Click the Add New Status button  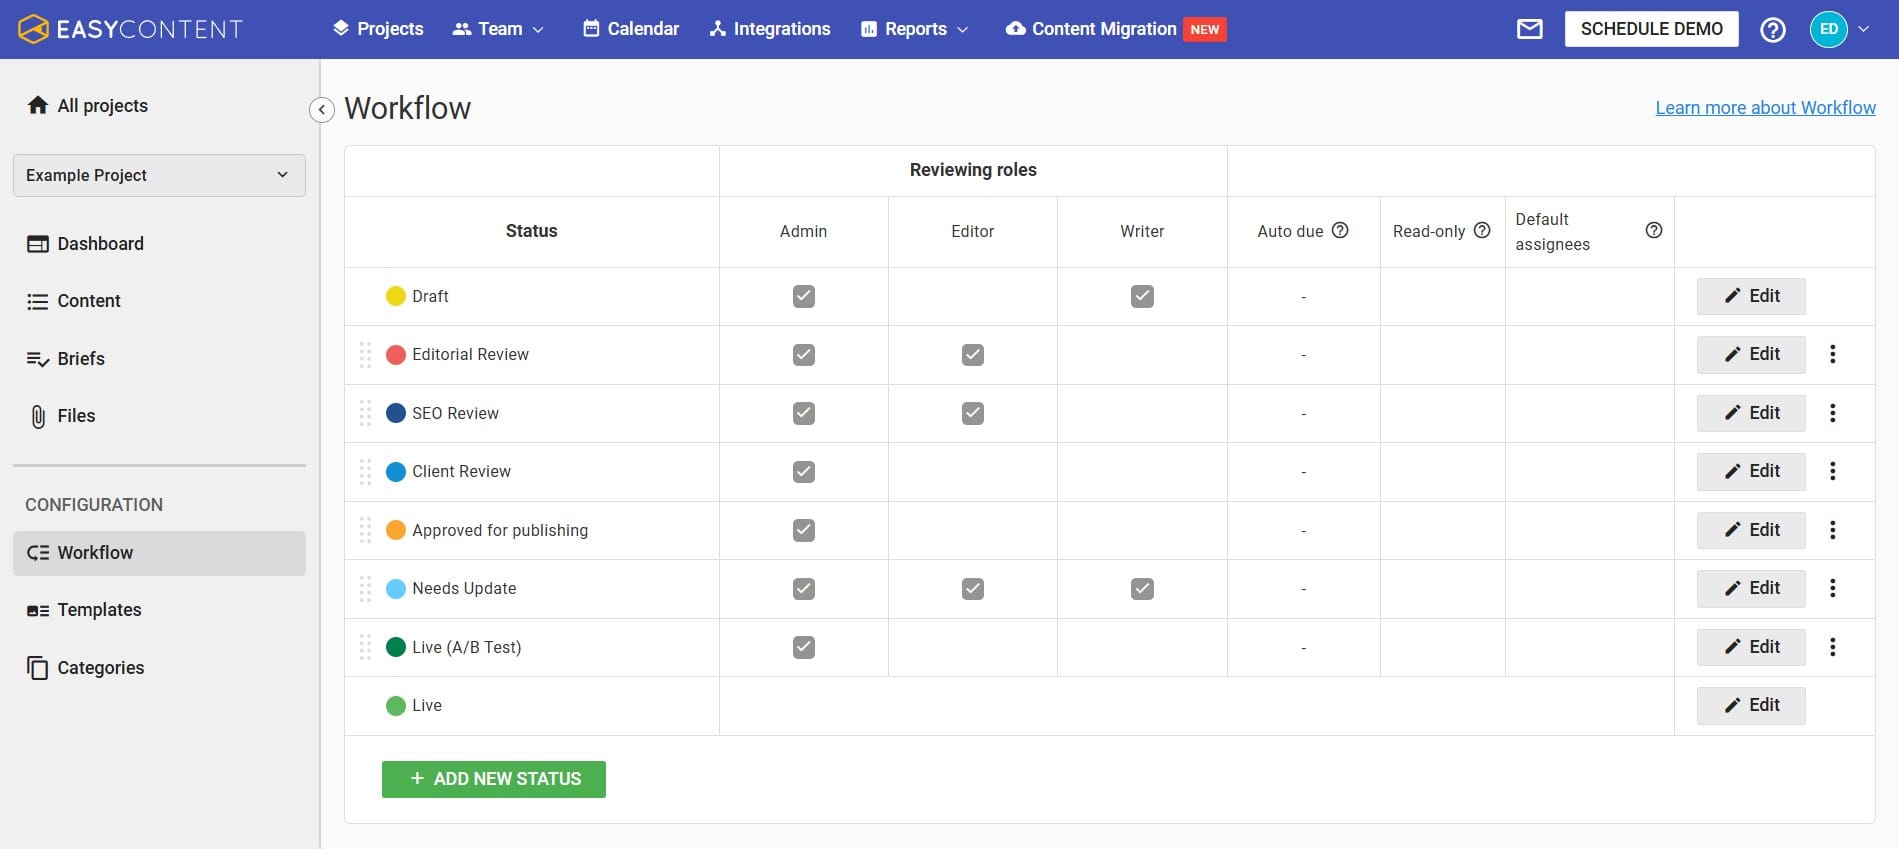click(x=493, y=779)
